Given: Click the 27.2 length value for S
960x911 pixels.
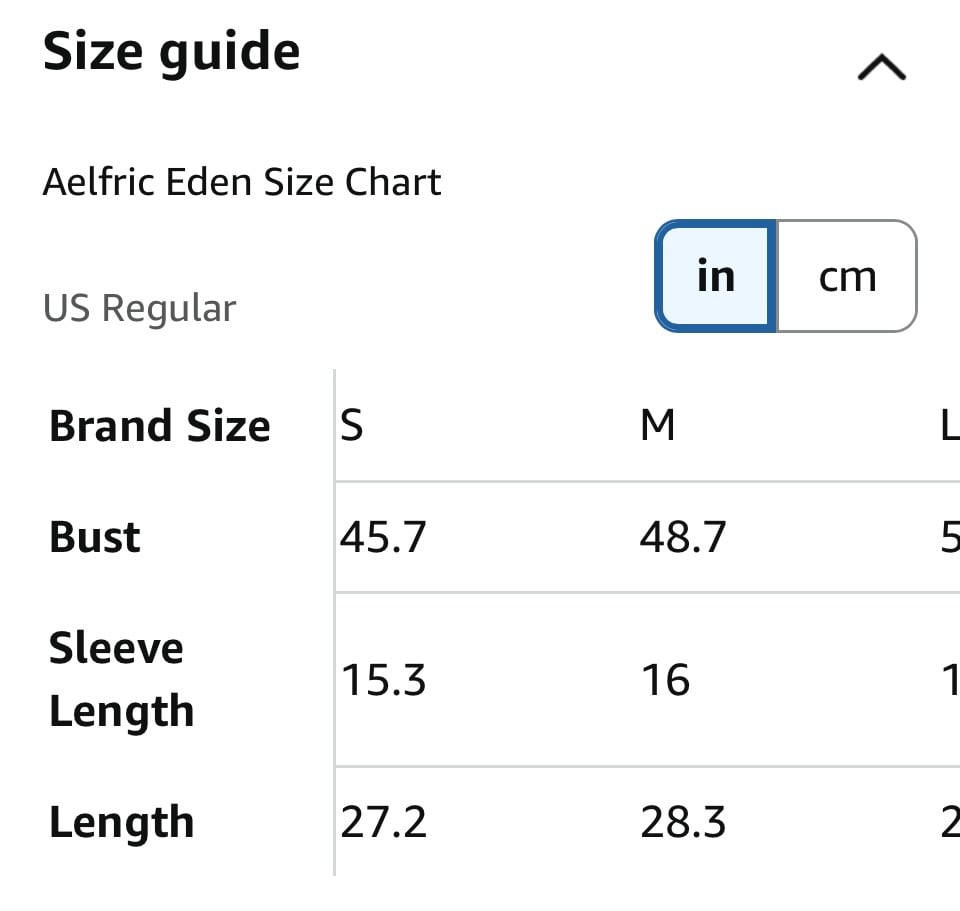Looking at the screenshot, I should coord(383,822).
